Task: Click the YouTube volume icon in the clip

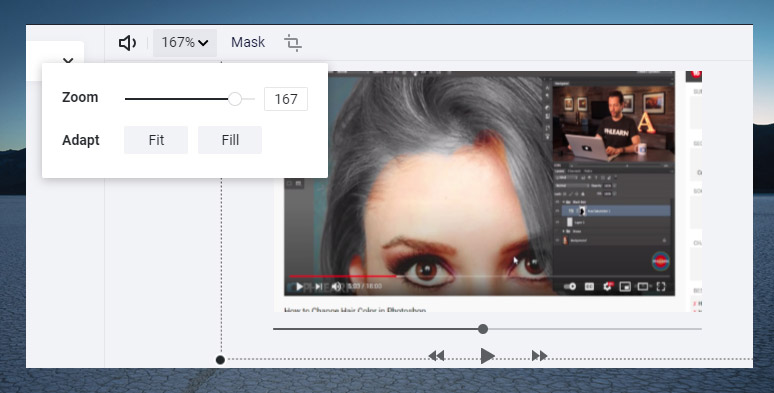Action: (x=337, y=287)
